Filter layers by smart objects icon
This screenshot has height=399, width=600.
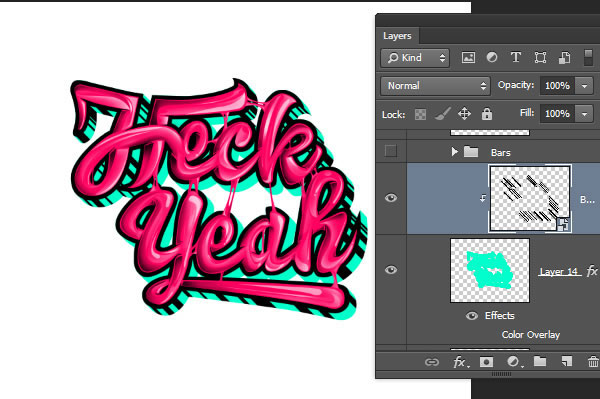click(x=564, y=58)
